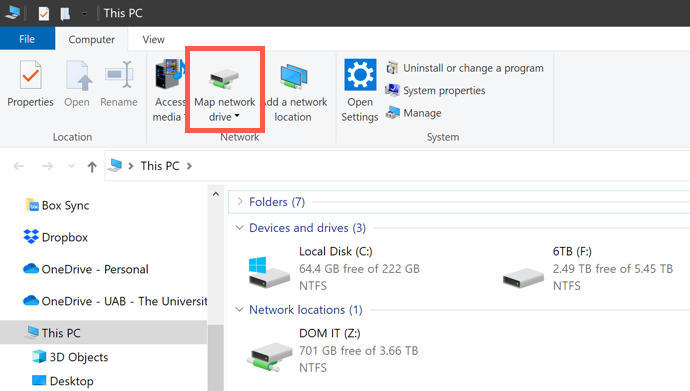Screen dimensions: 690x391
Task: Open the recent locations dropdown chevron
Action: tap(71, 166)
